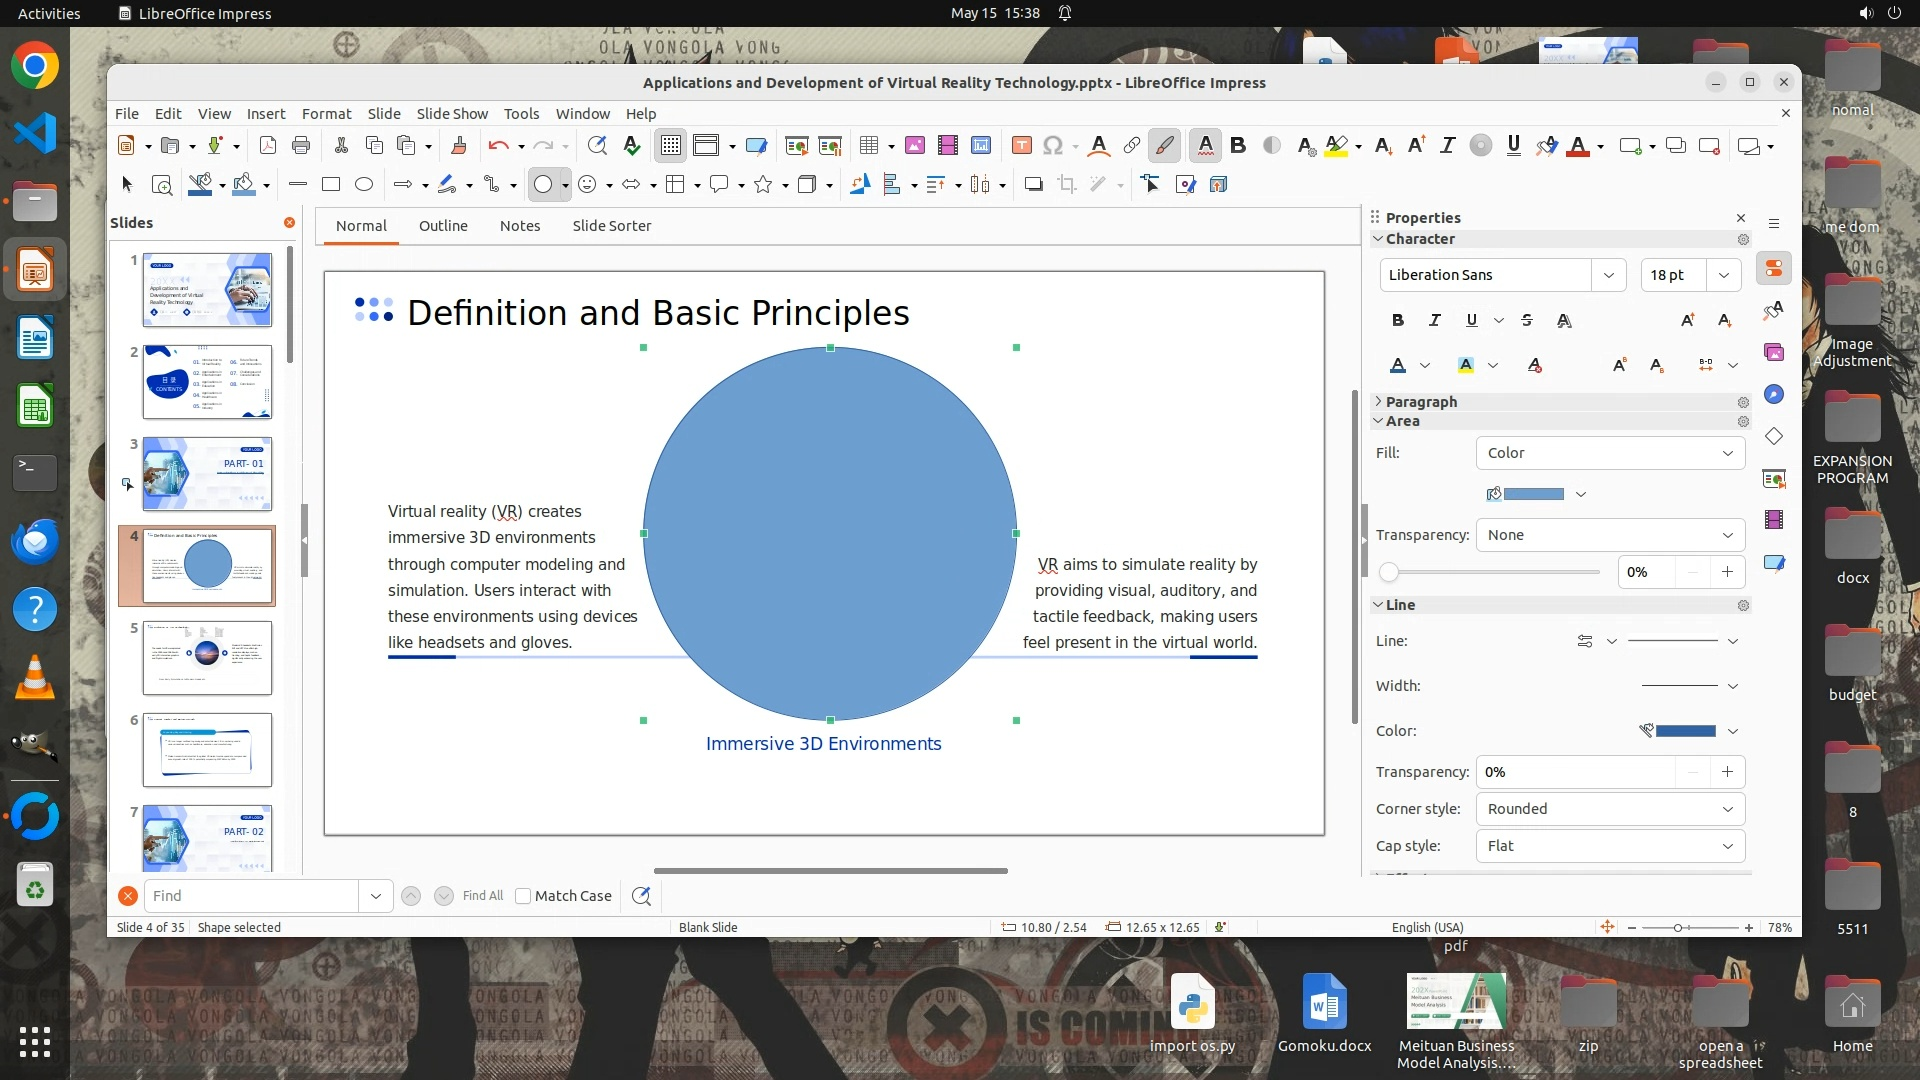Click the Line Color swatch
Viewport: 1920px width, 1080px height.
click(x=1685, y=731)
